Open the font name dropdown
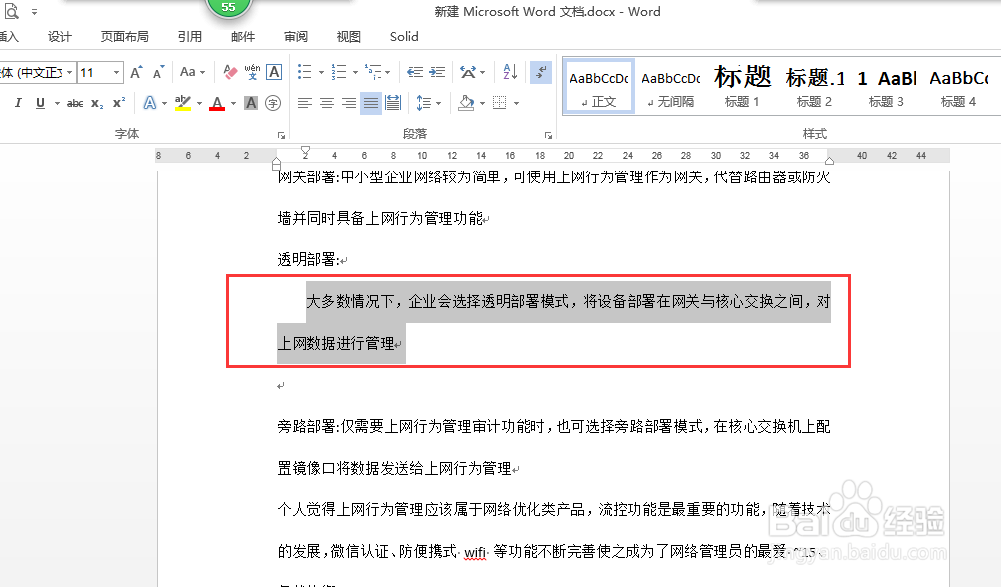This screenshot has width=1001, height=587. click(x=70, y=72)
